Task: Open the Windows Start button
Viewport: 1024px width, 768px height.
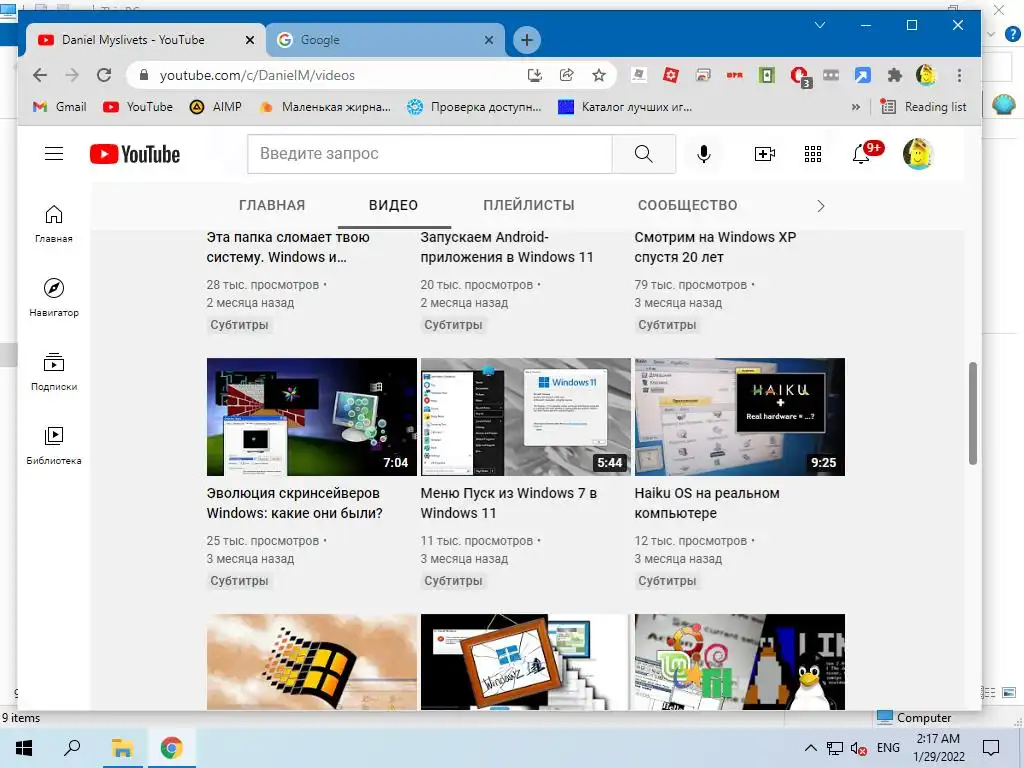Action: [24, 748]
